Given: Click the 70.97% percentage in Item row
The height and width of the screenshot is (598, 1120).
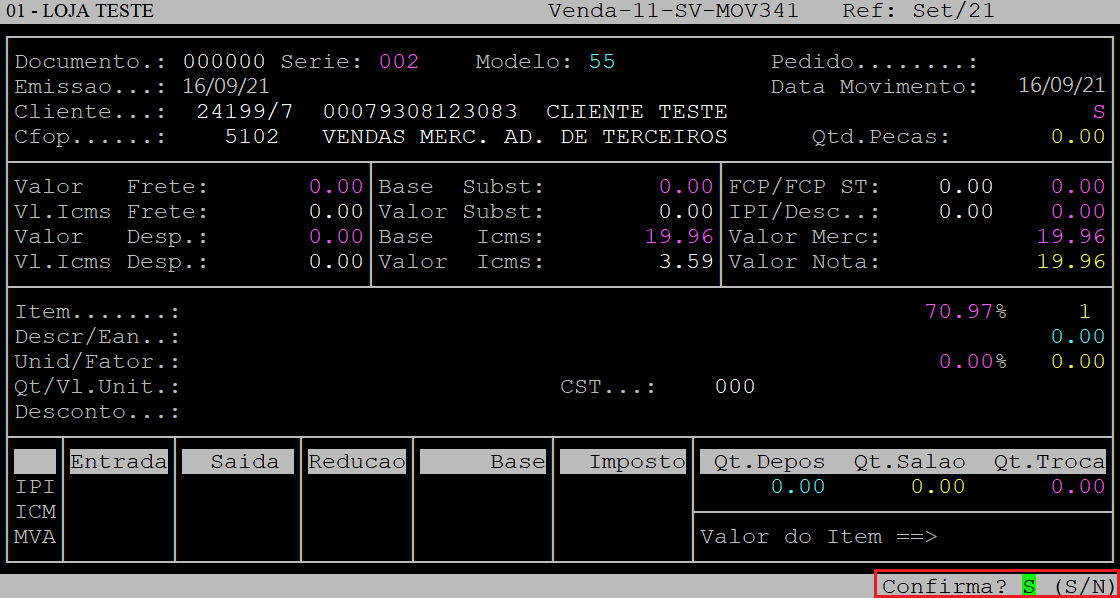Looking at the screenshot, I should [966, 312].
